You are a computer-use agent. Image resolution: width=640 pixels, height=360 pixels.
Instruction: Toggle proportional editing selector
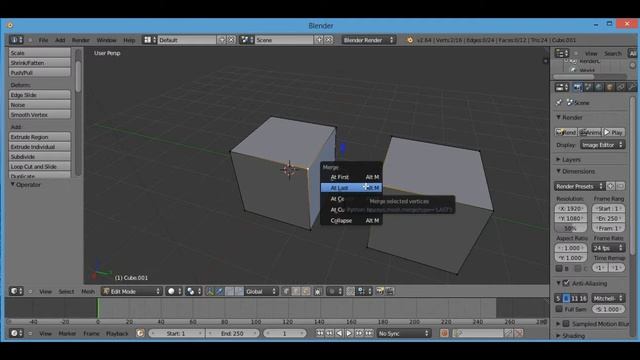[x=335, y=291]
